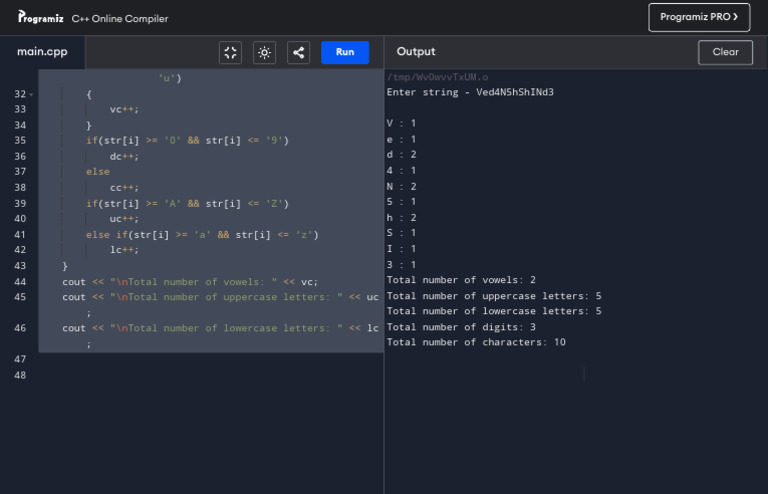Open the share code icon
This screenshot has height=494, width=768.
click(x=298, y=53)
